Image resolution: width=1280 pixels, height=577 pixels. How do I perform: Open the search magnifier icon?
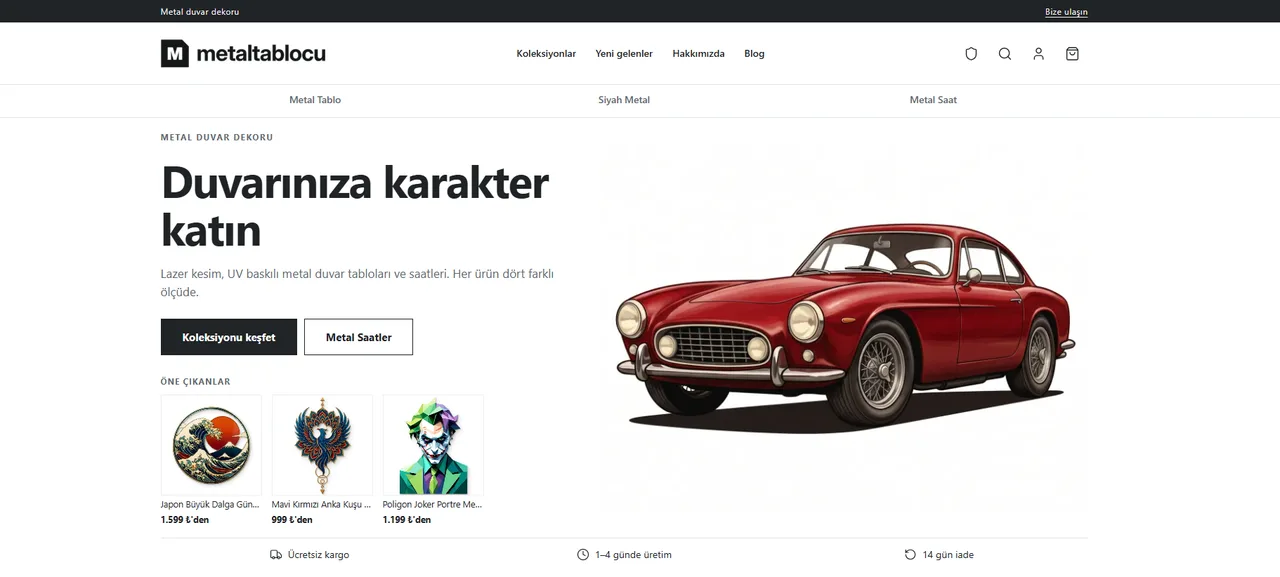click(1005, 54)
